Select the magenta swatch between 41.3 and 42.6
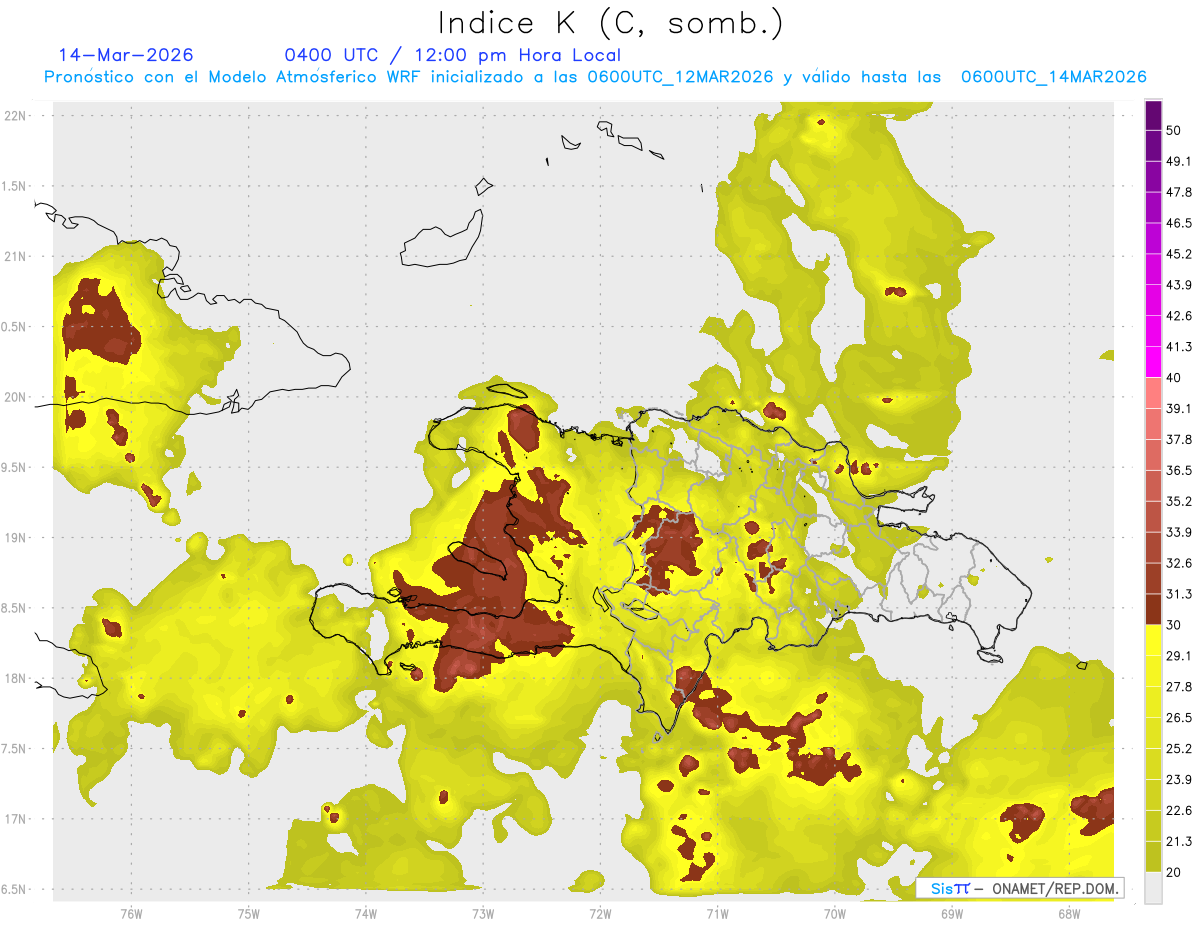 [1153, 332]
